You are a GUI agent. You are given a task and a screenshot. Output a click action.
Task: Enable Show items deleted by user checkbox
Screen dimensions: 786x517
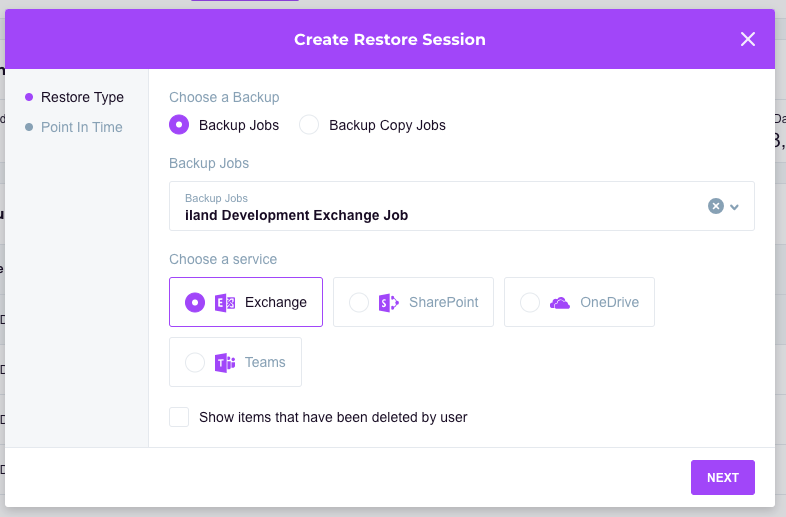pos(179,417)
